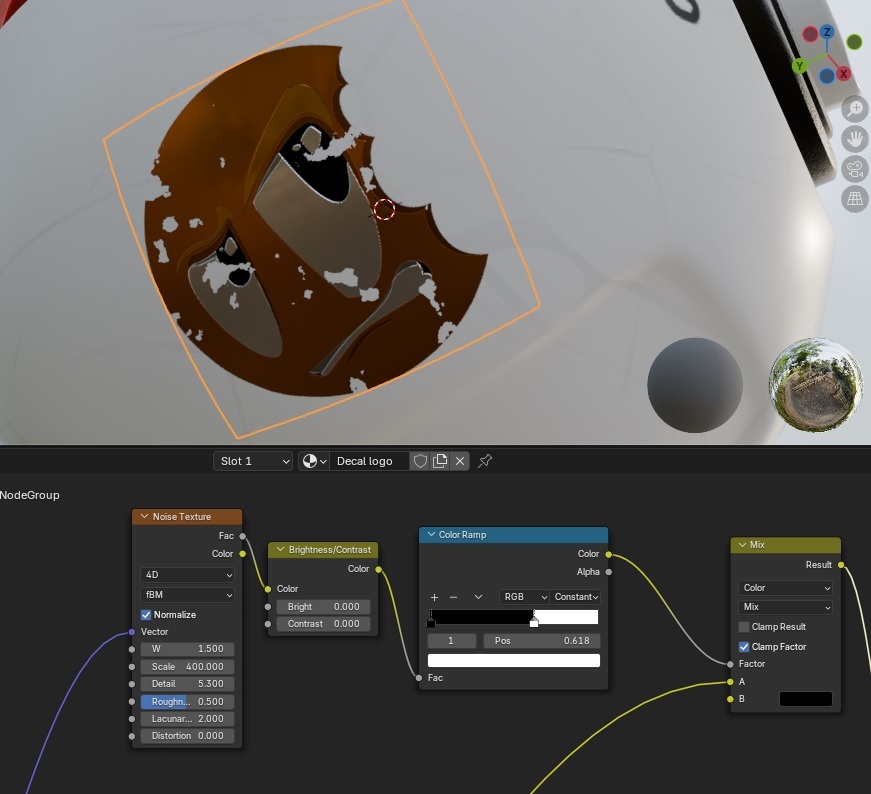
Task: Collapse the Mix node
Action: pos(742,545)
